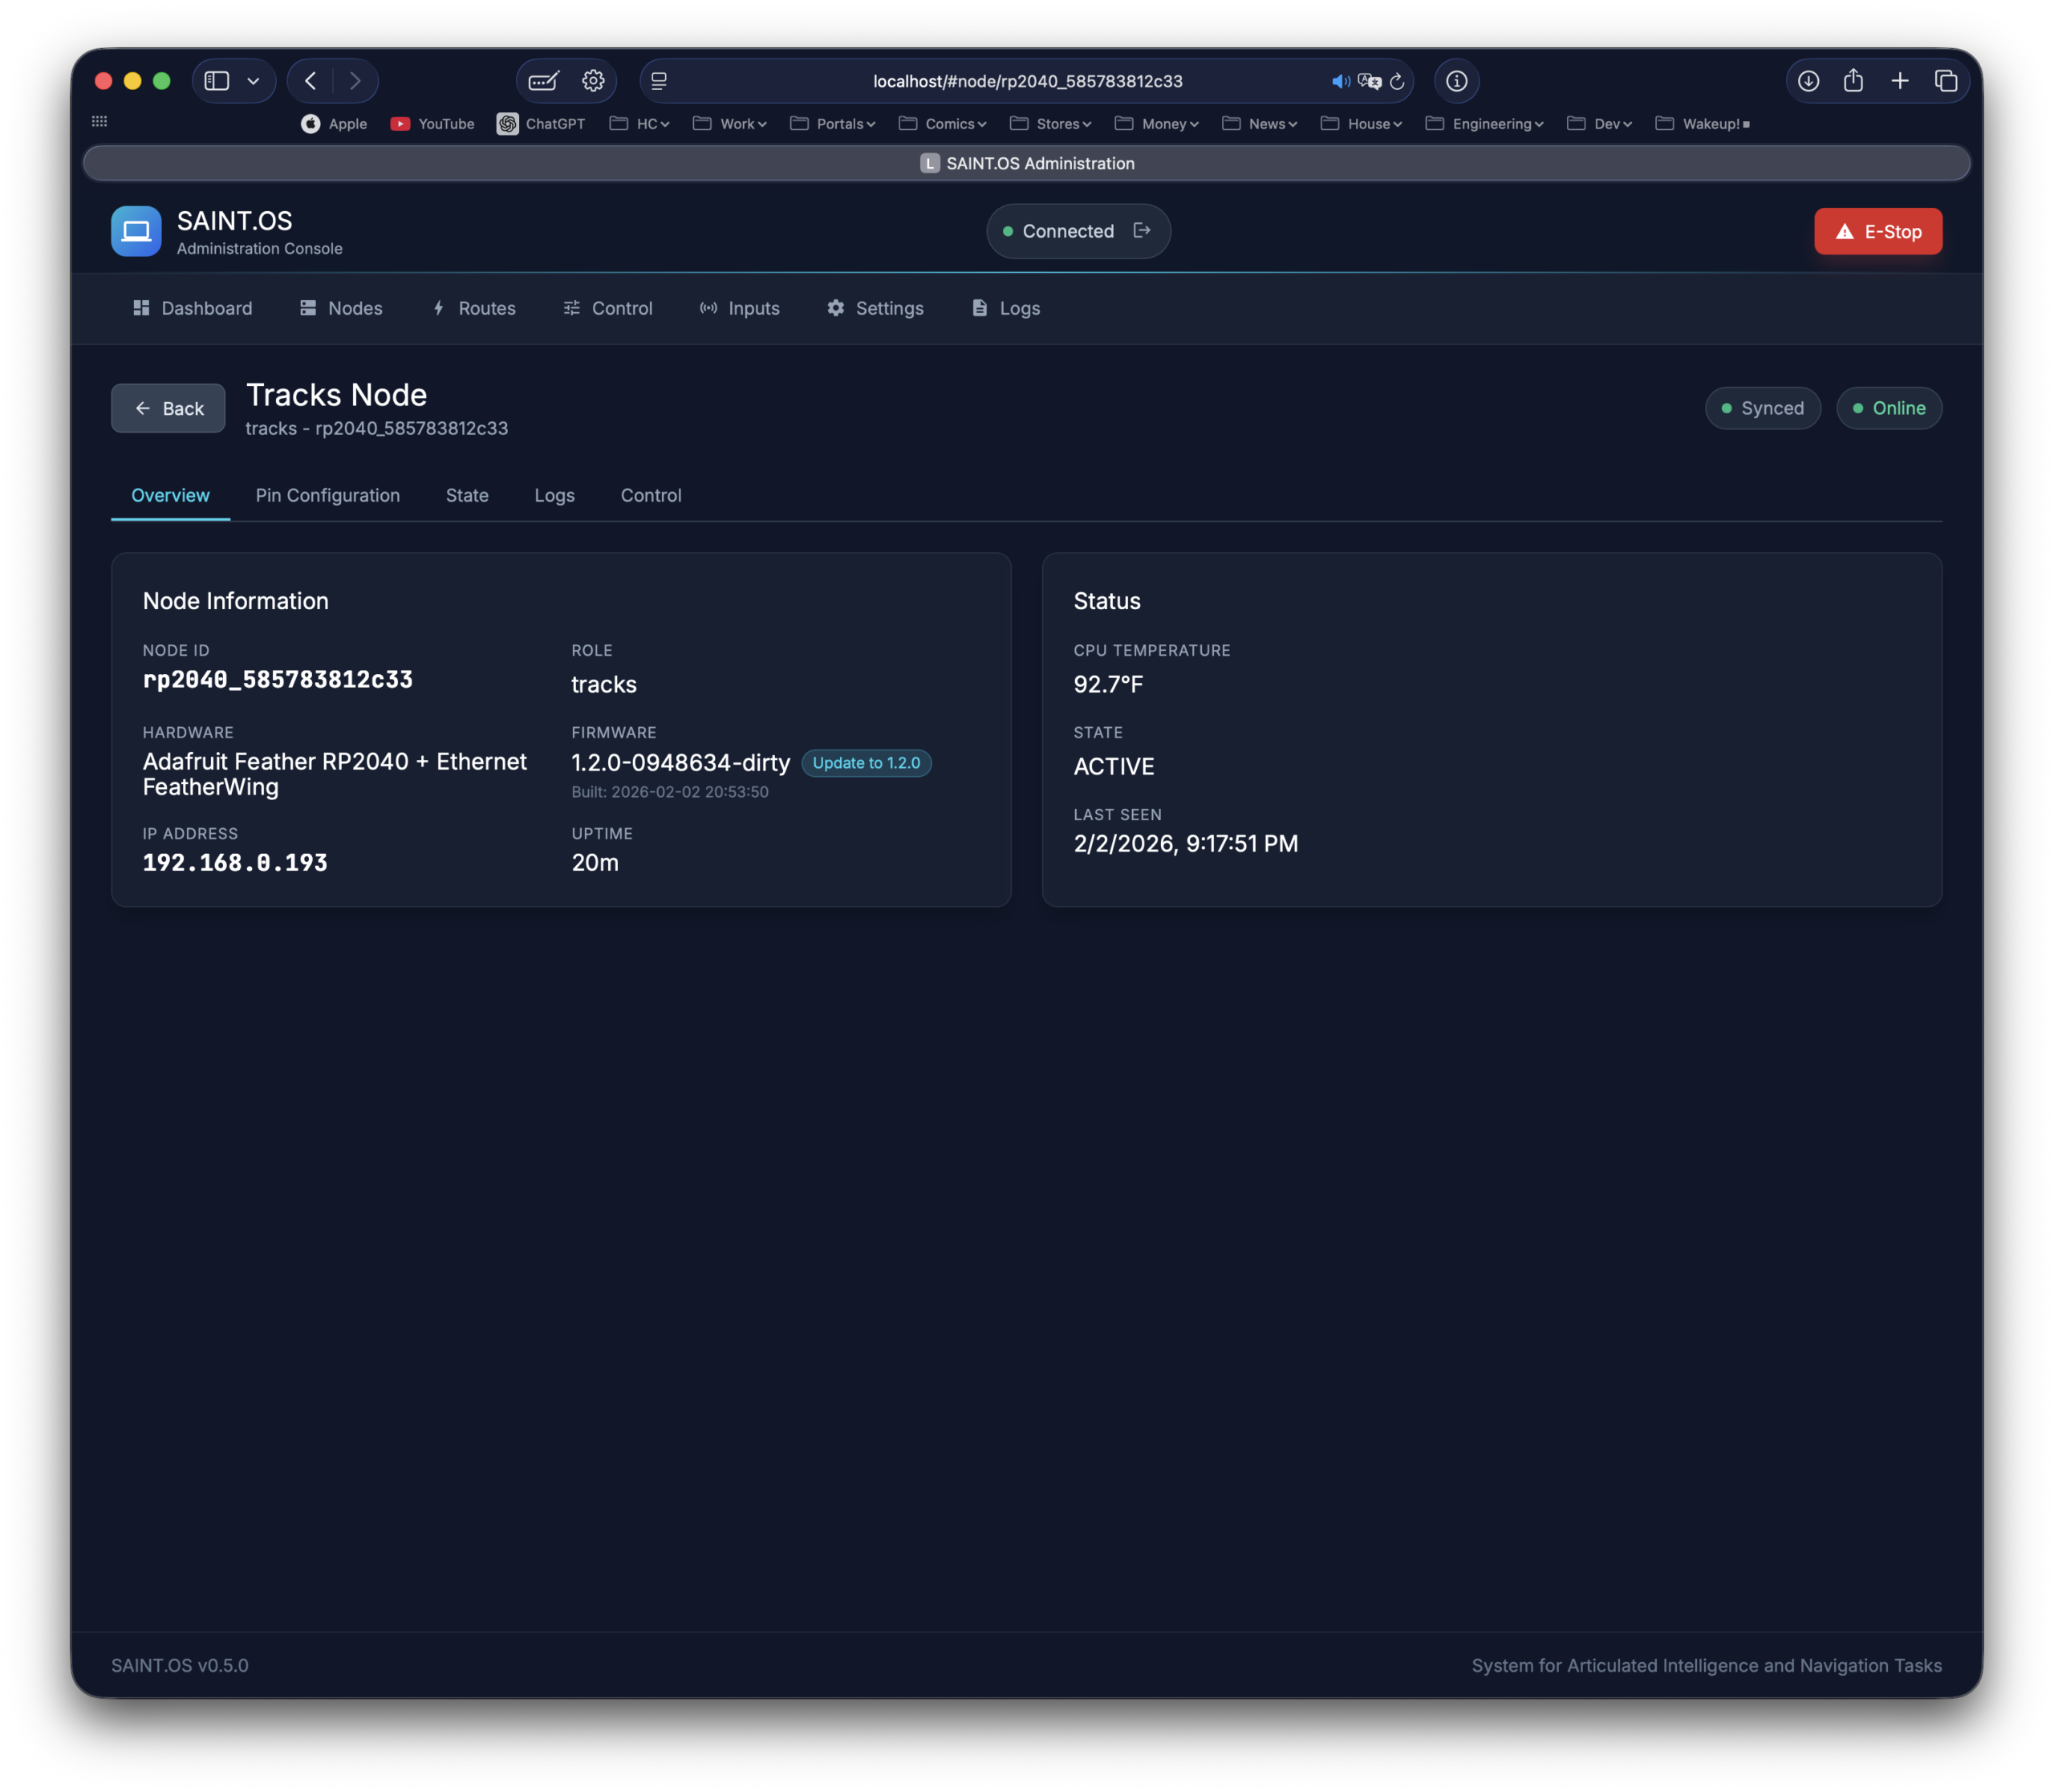Viewport: 2054px width, 1792px height.
Task: Click the Adafruit Feather RP2040 hardware text
Action: (335, 774)
